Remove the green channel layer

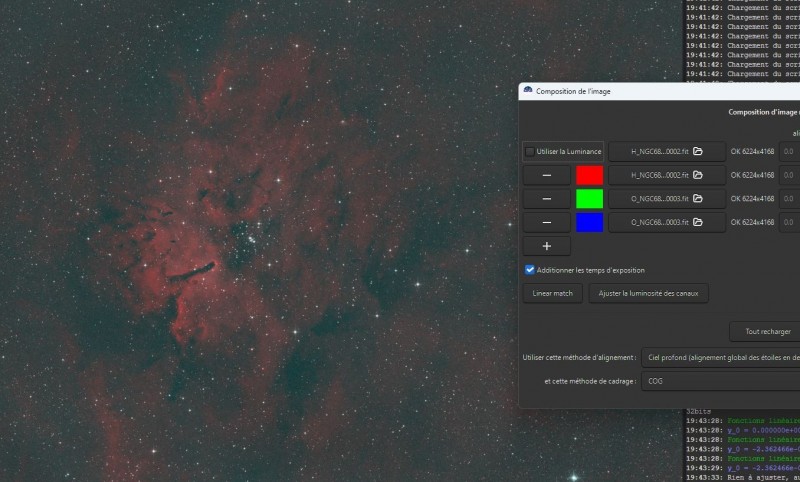[546, 198]
